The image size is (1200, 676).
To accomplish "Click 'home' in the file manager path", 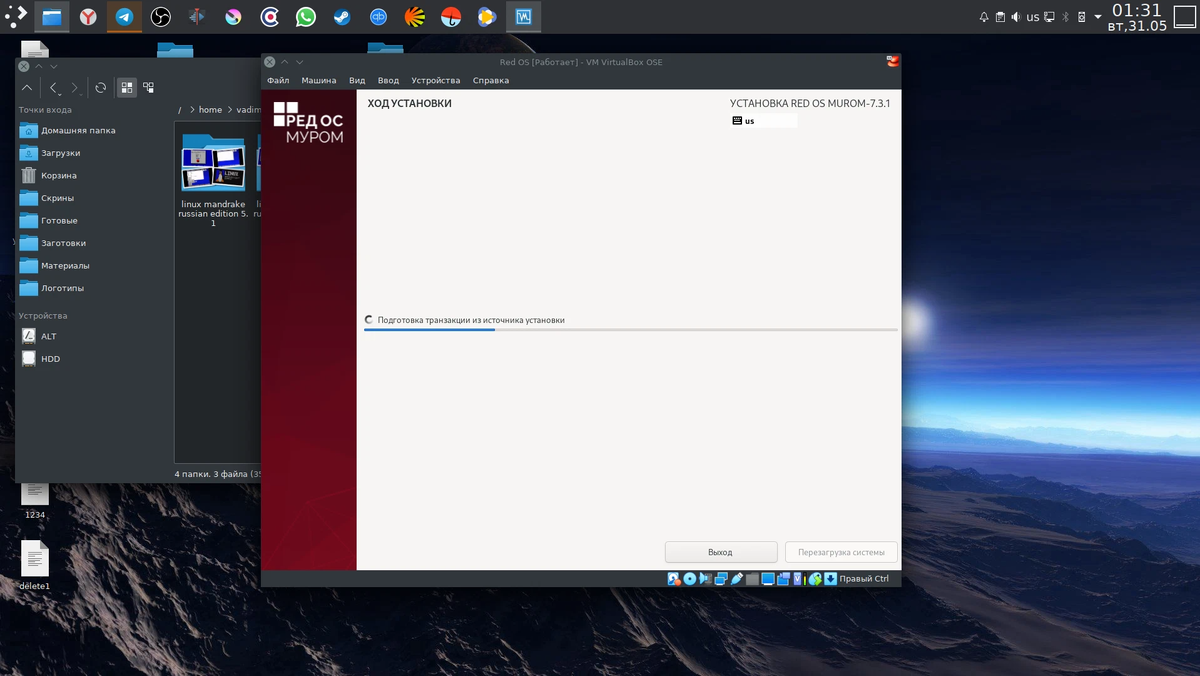I will coord(210,110).
